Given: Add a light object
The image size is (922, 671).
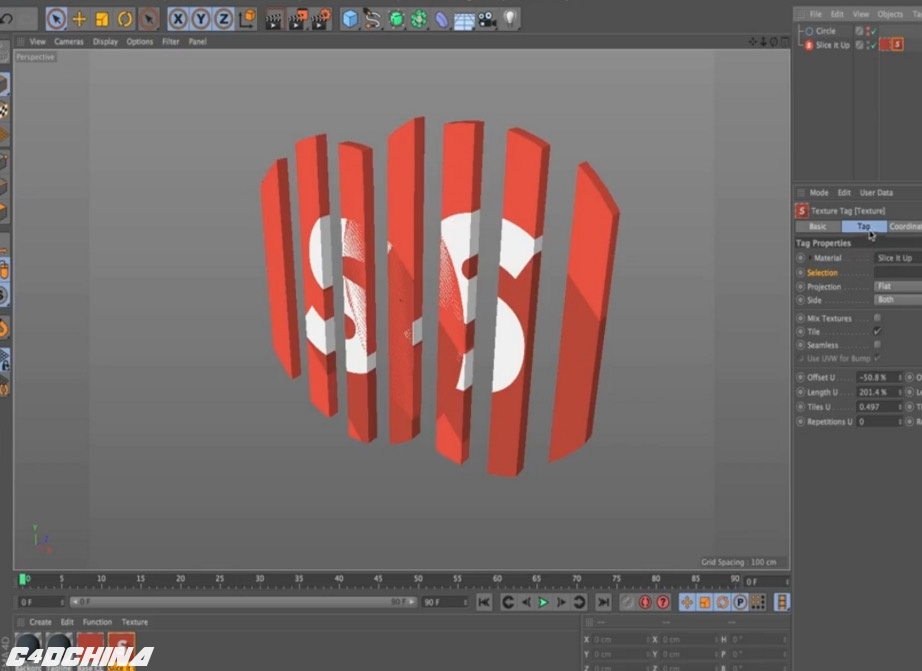Looking at the screenshot, I should [510, 19].
